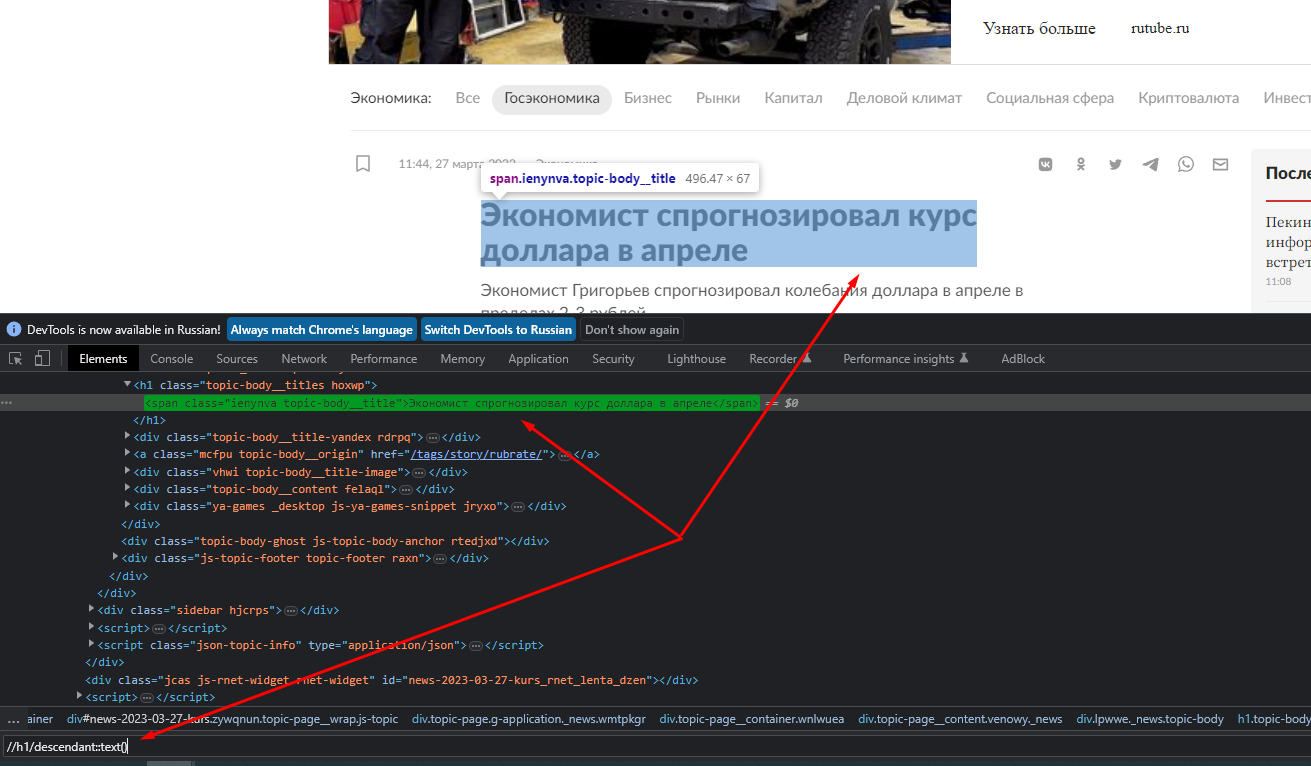The height and width of the screenshot is (766, 1311).
Task: Share the article on VK
Action: [1046, 164]
